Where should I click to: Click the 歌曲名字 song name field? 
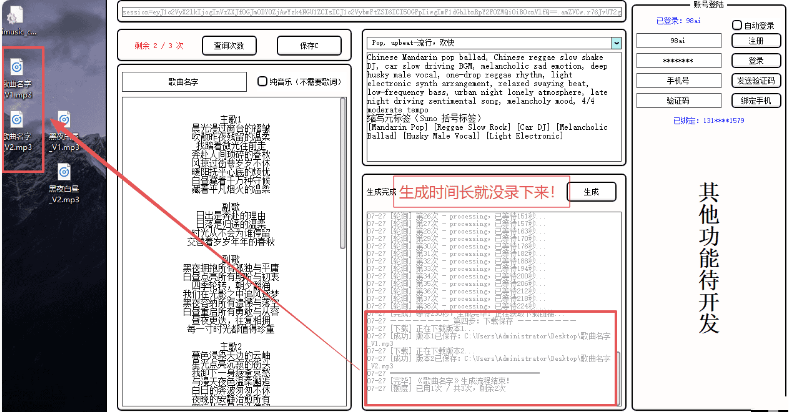[184, 82]
